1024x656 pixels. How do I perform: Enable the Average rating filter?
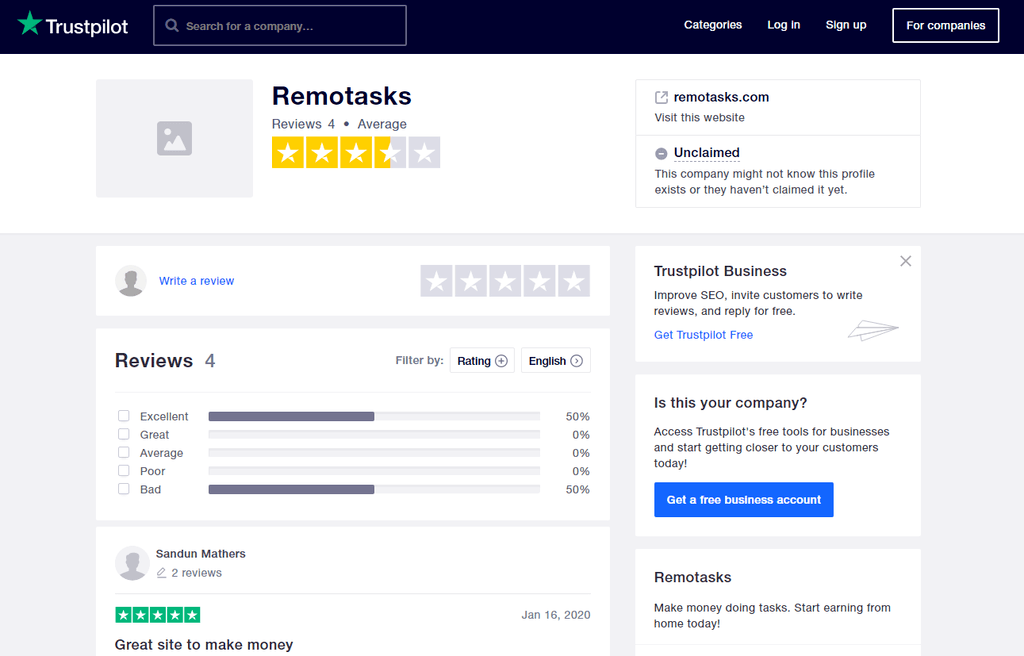pos(123,453)
